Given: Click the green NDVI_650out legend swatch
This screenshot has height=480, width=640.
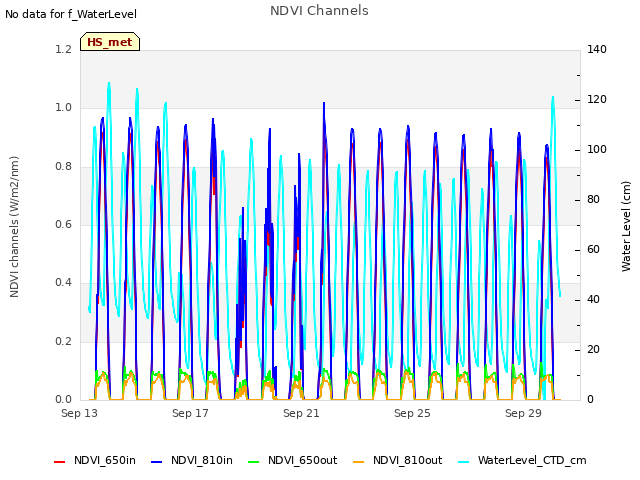Looking at the screenshot, I should pos(254,462).
